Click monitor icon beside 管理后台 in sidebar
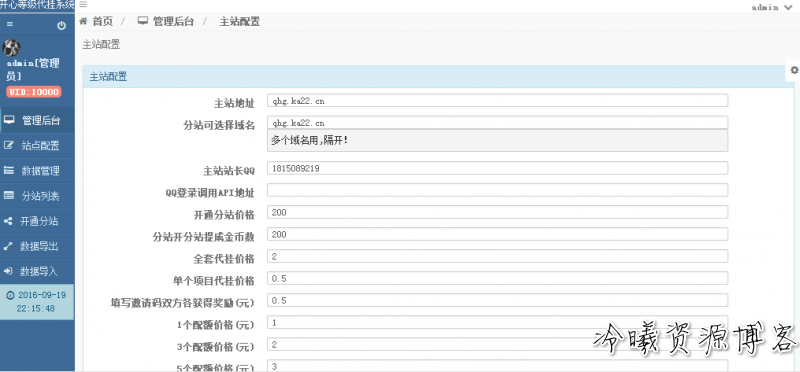800x372 pixels. (x=8, y=120)
